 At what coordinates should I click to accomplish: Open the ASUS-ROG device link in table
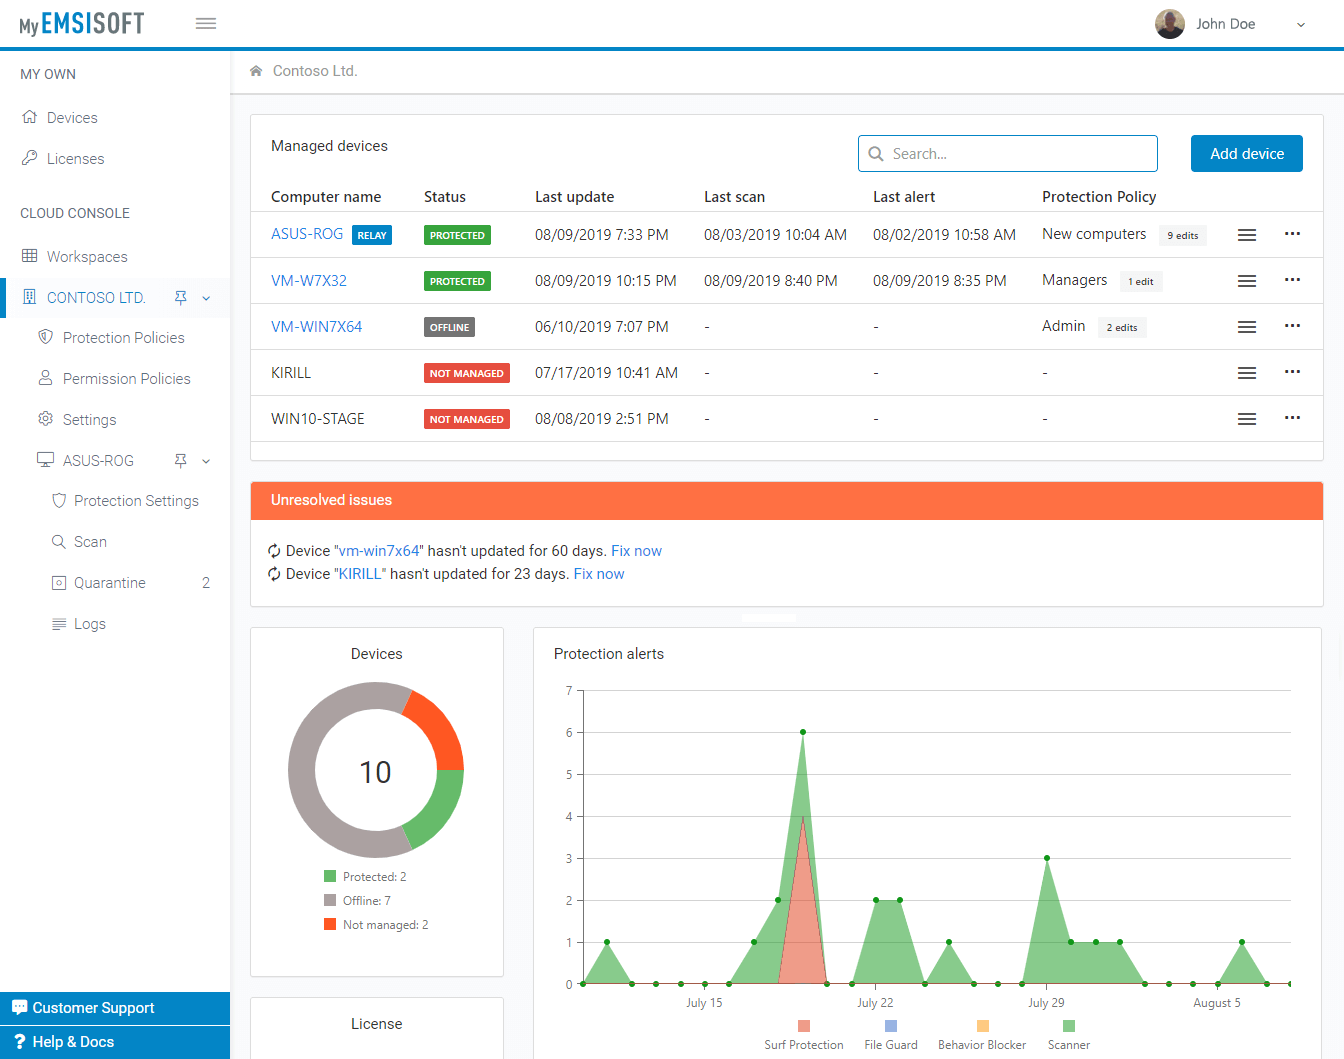tap(307, 234)
